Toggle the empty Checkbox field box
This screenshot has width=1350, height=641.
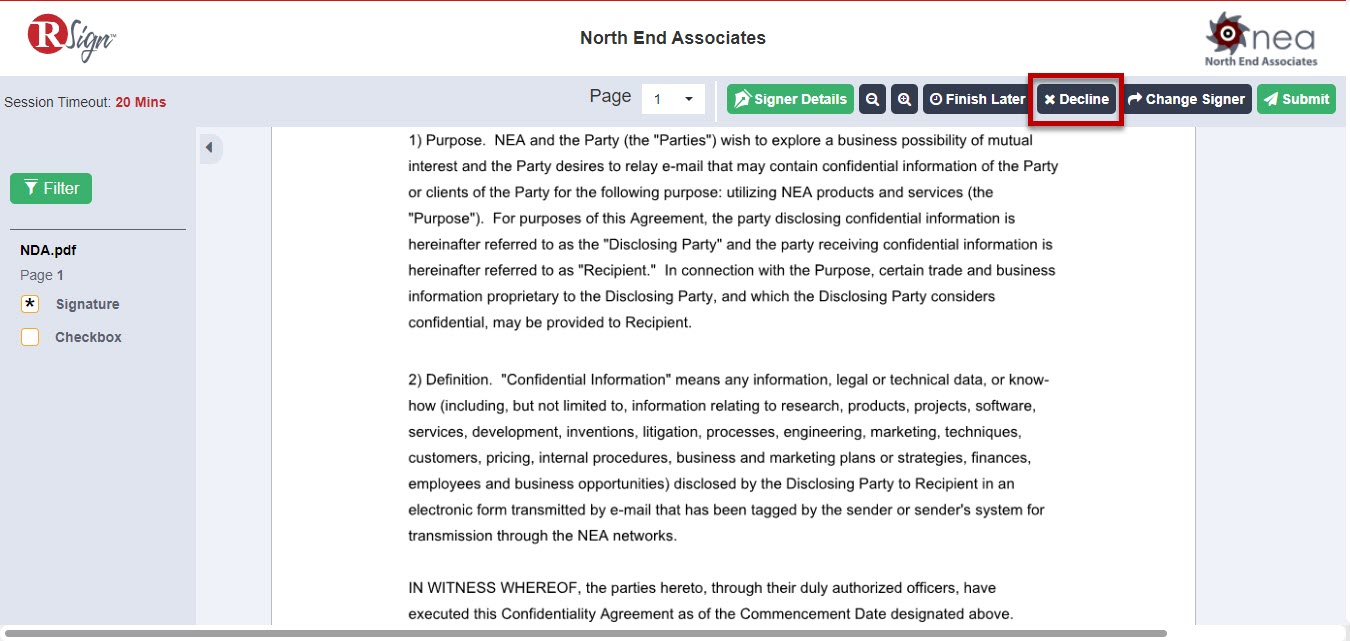(30, 337)
